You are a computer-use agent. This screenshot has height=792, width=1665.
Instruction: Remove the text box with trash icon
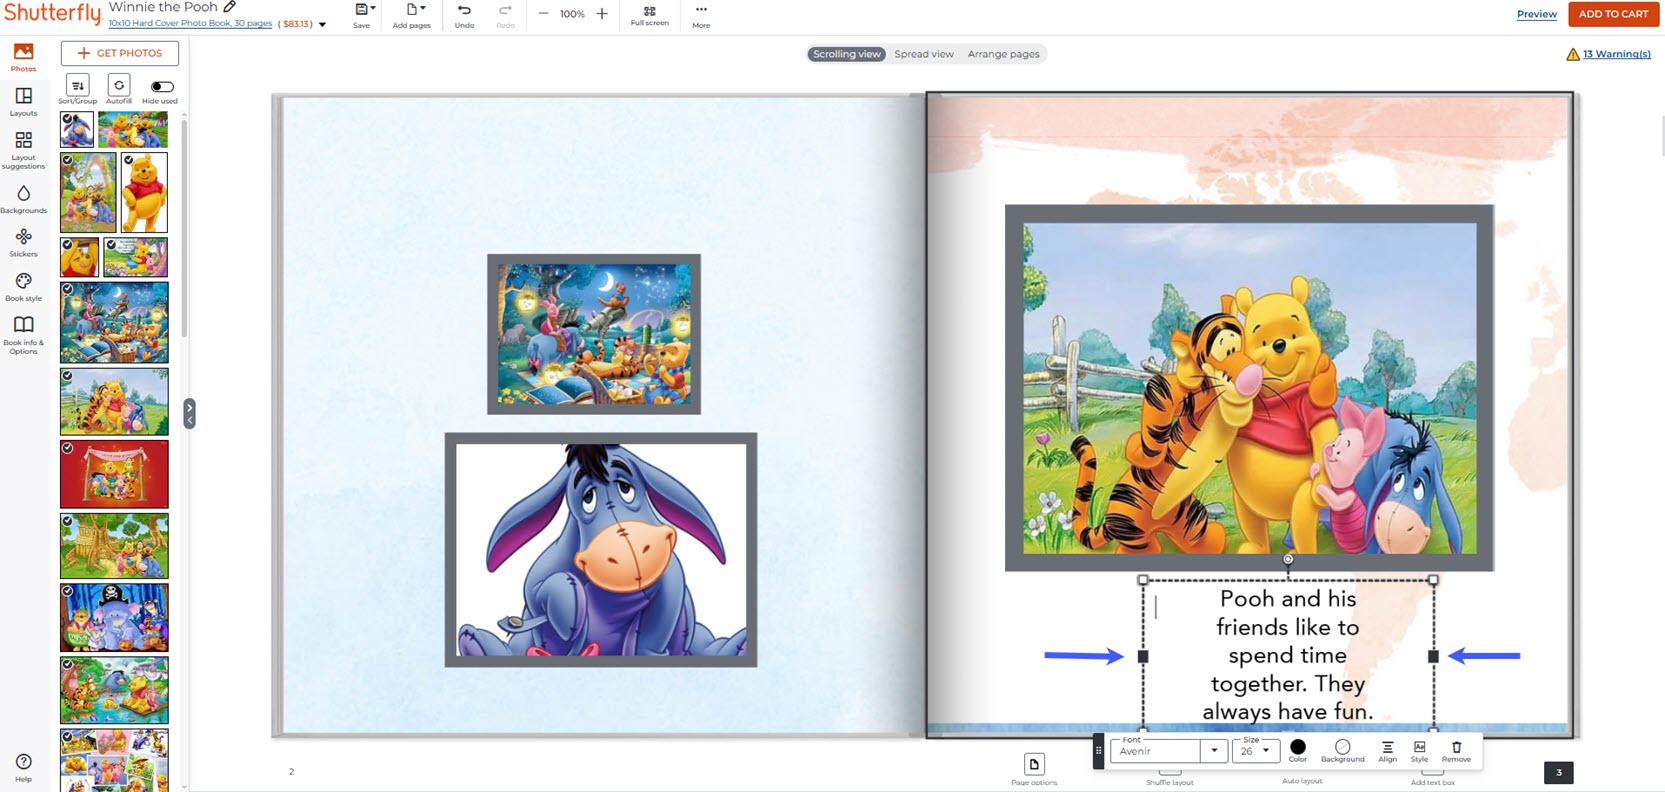1456,751
